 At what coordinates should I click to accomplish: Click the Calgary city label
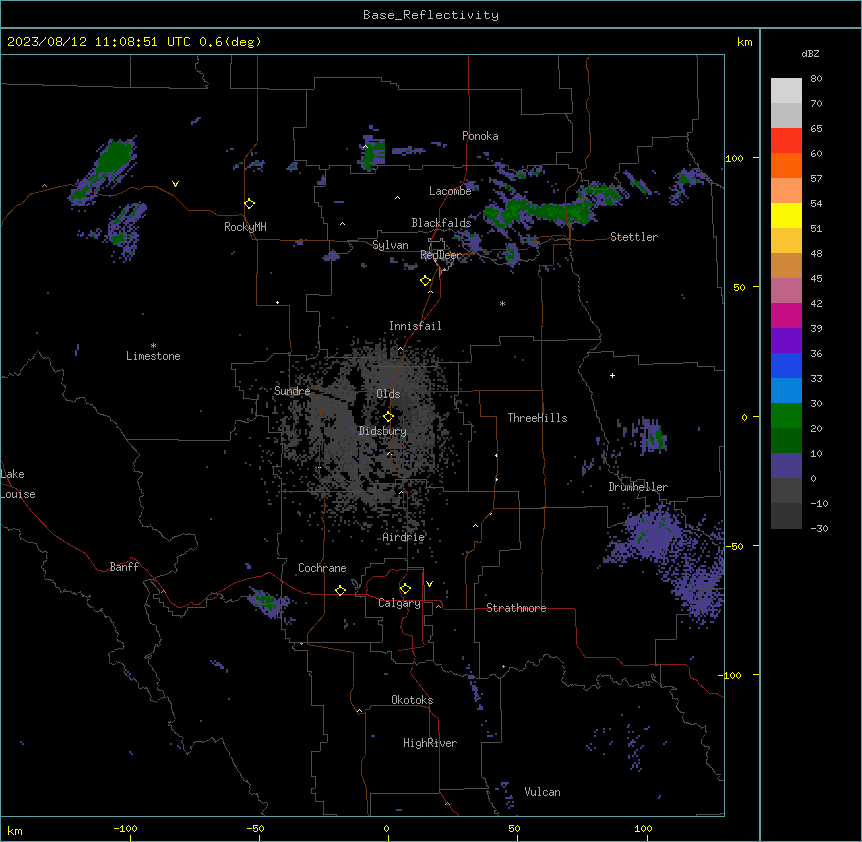pos(399,603)
